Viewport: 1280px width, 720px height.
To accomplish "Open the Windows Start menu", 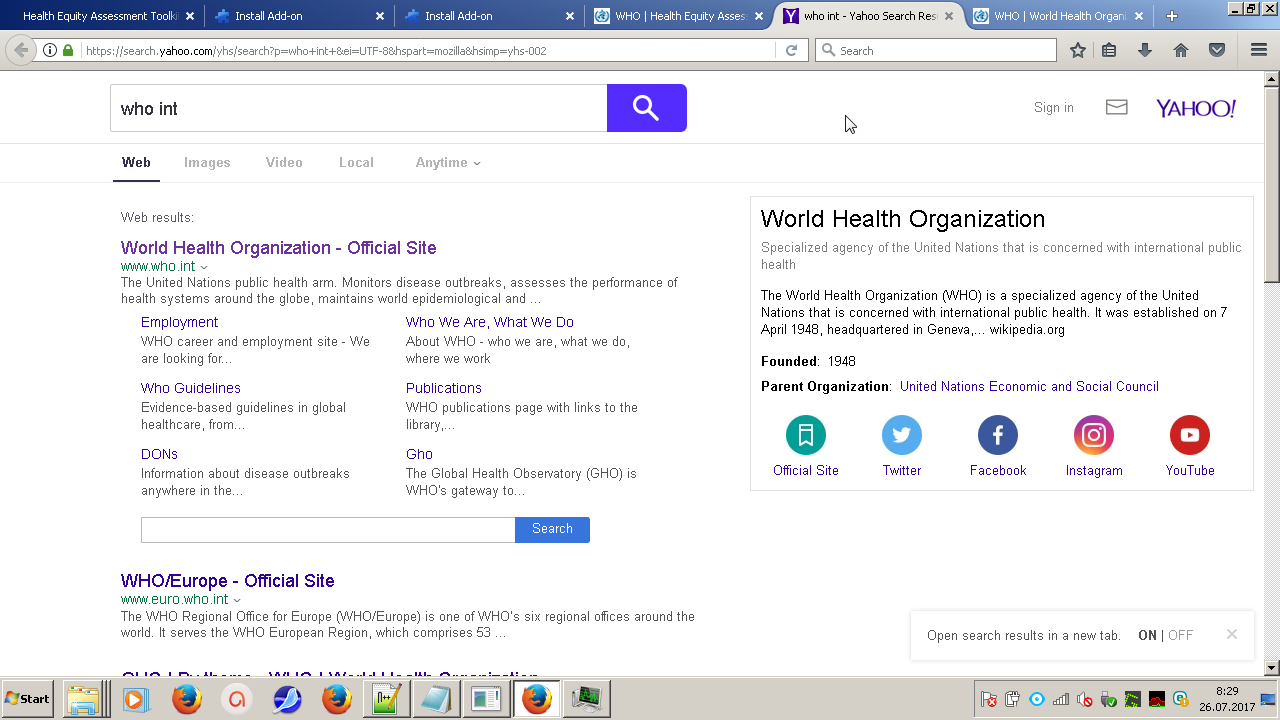I will (28, 699).
